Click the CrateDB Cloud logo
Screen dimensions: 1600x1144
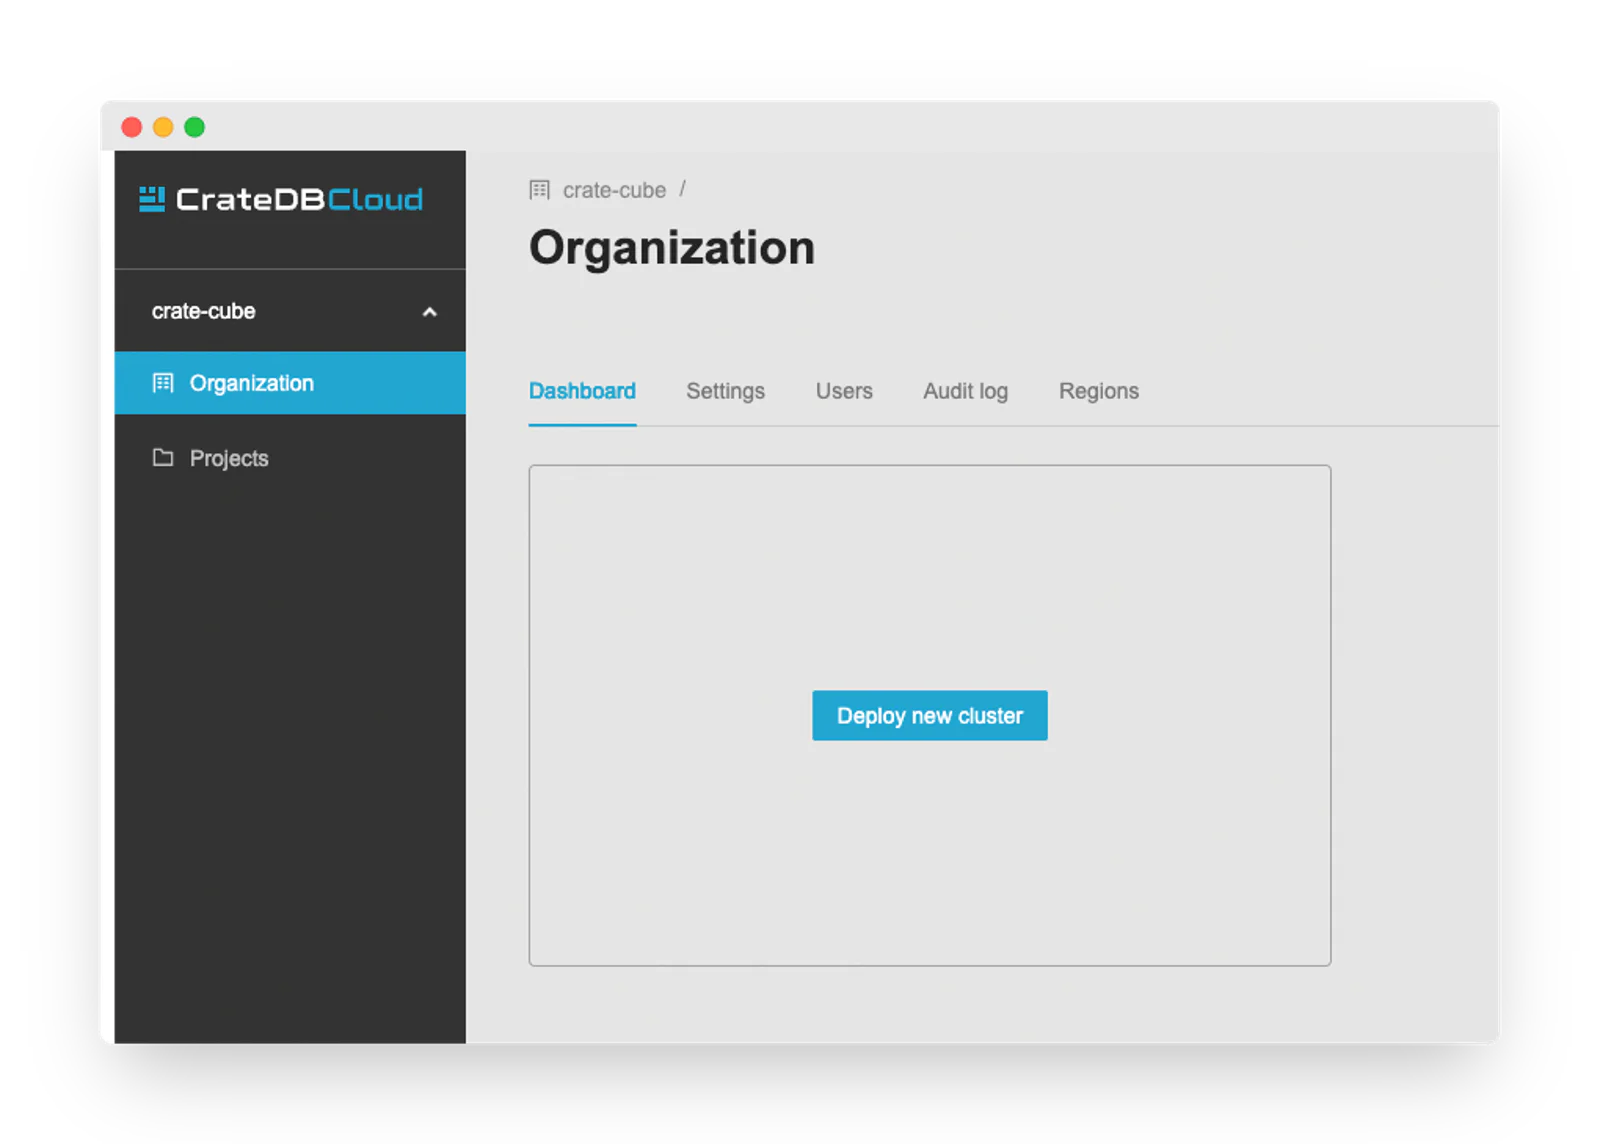[281, 199]
